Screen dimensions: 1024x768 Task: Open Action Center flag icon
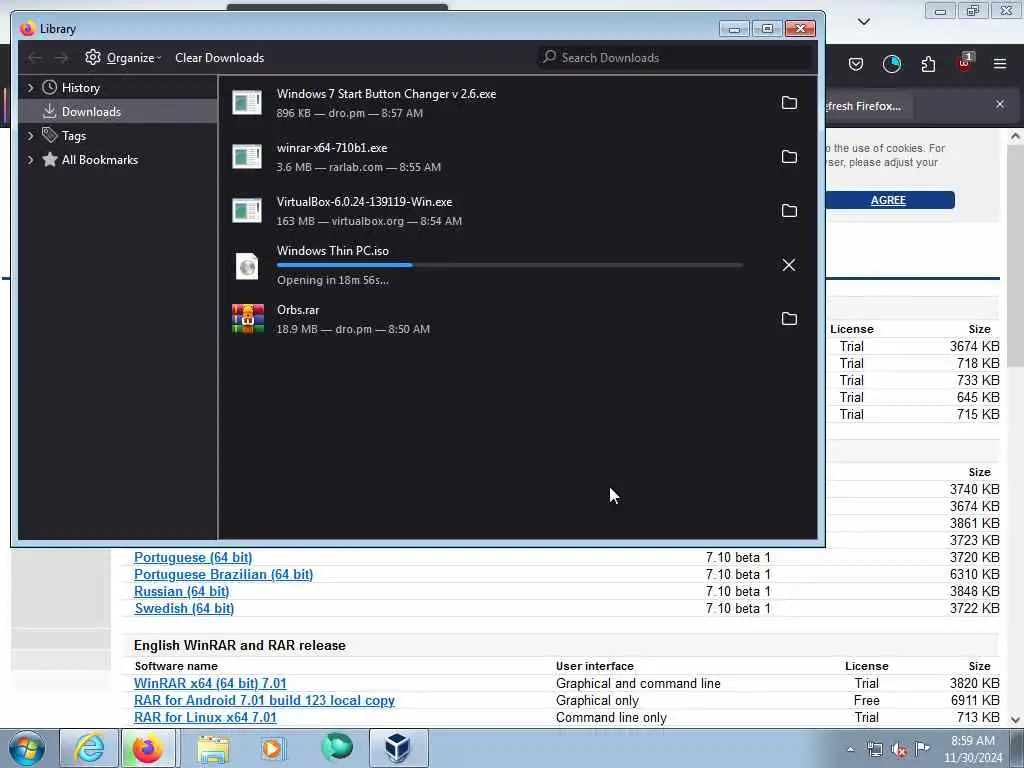point(922,749)
